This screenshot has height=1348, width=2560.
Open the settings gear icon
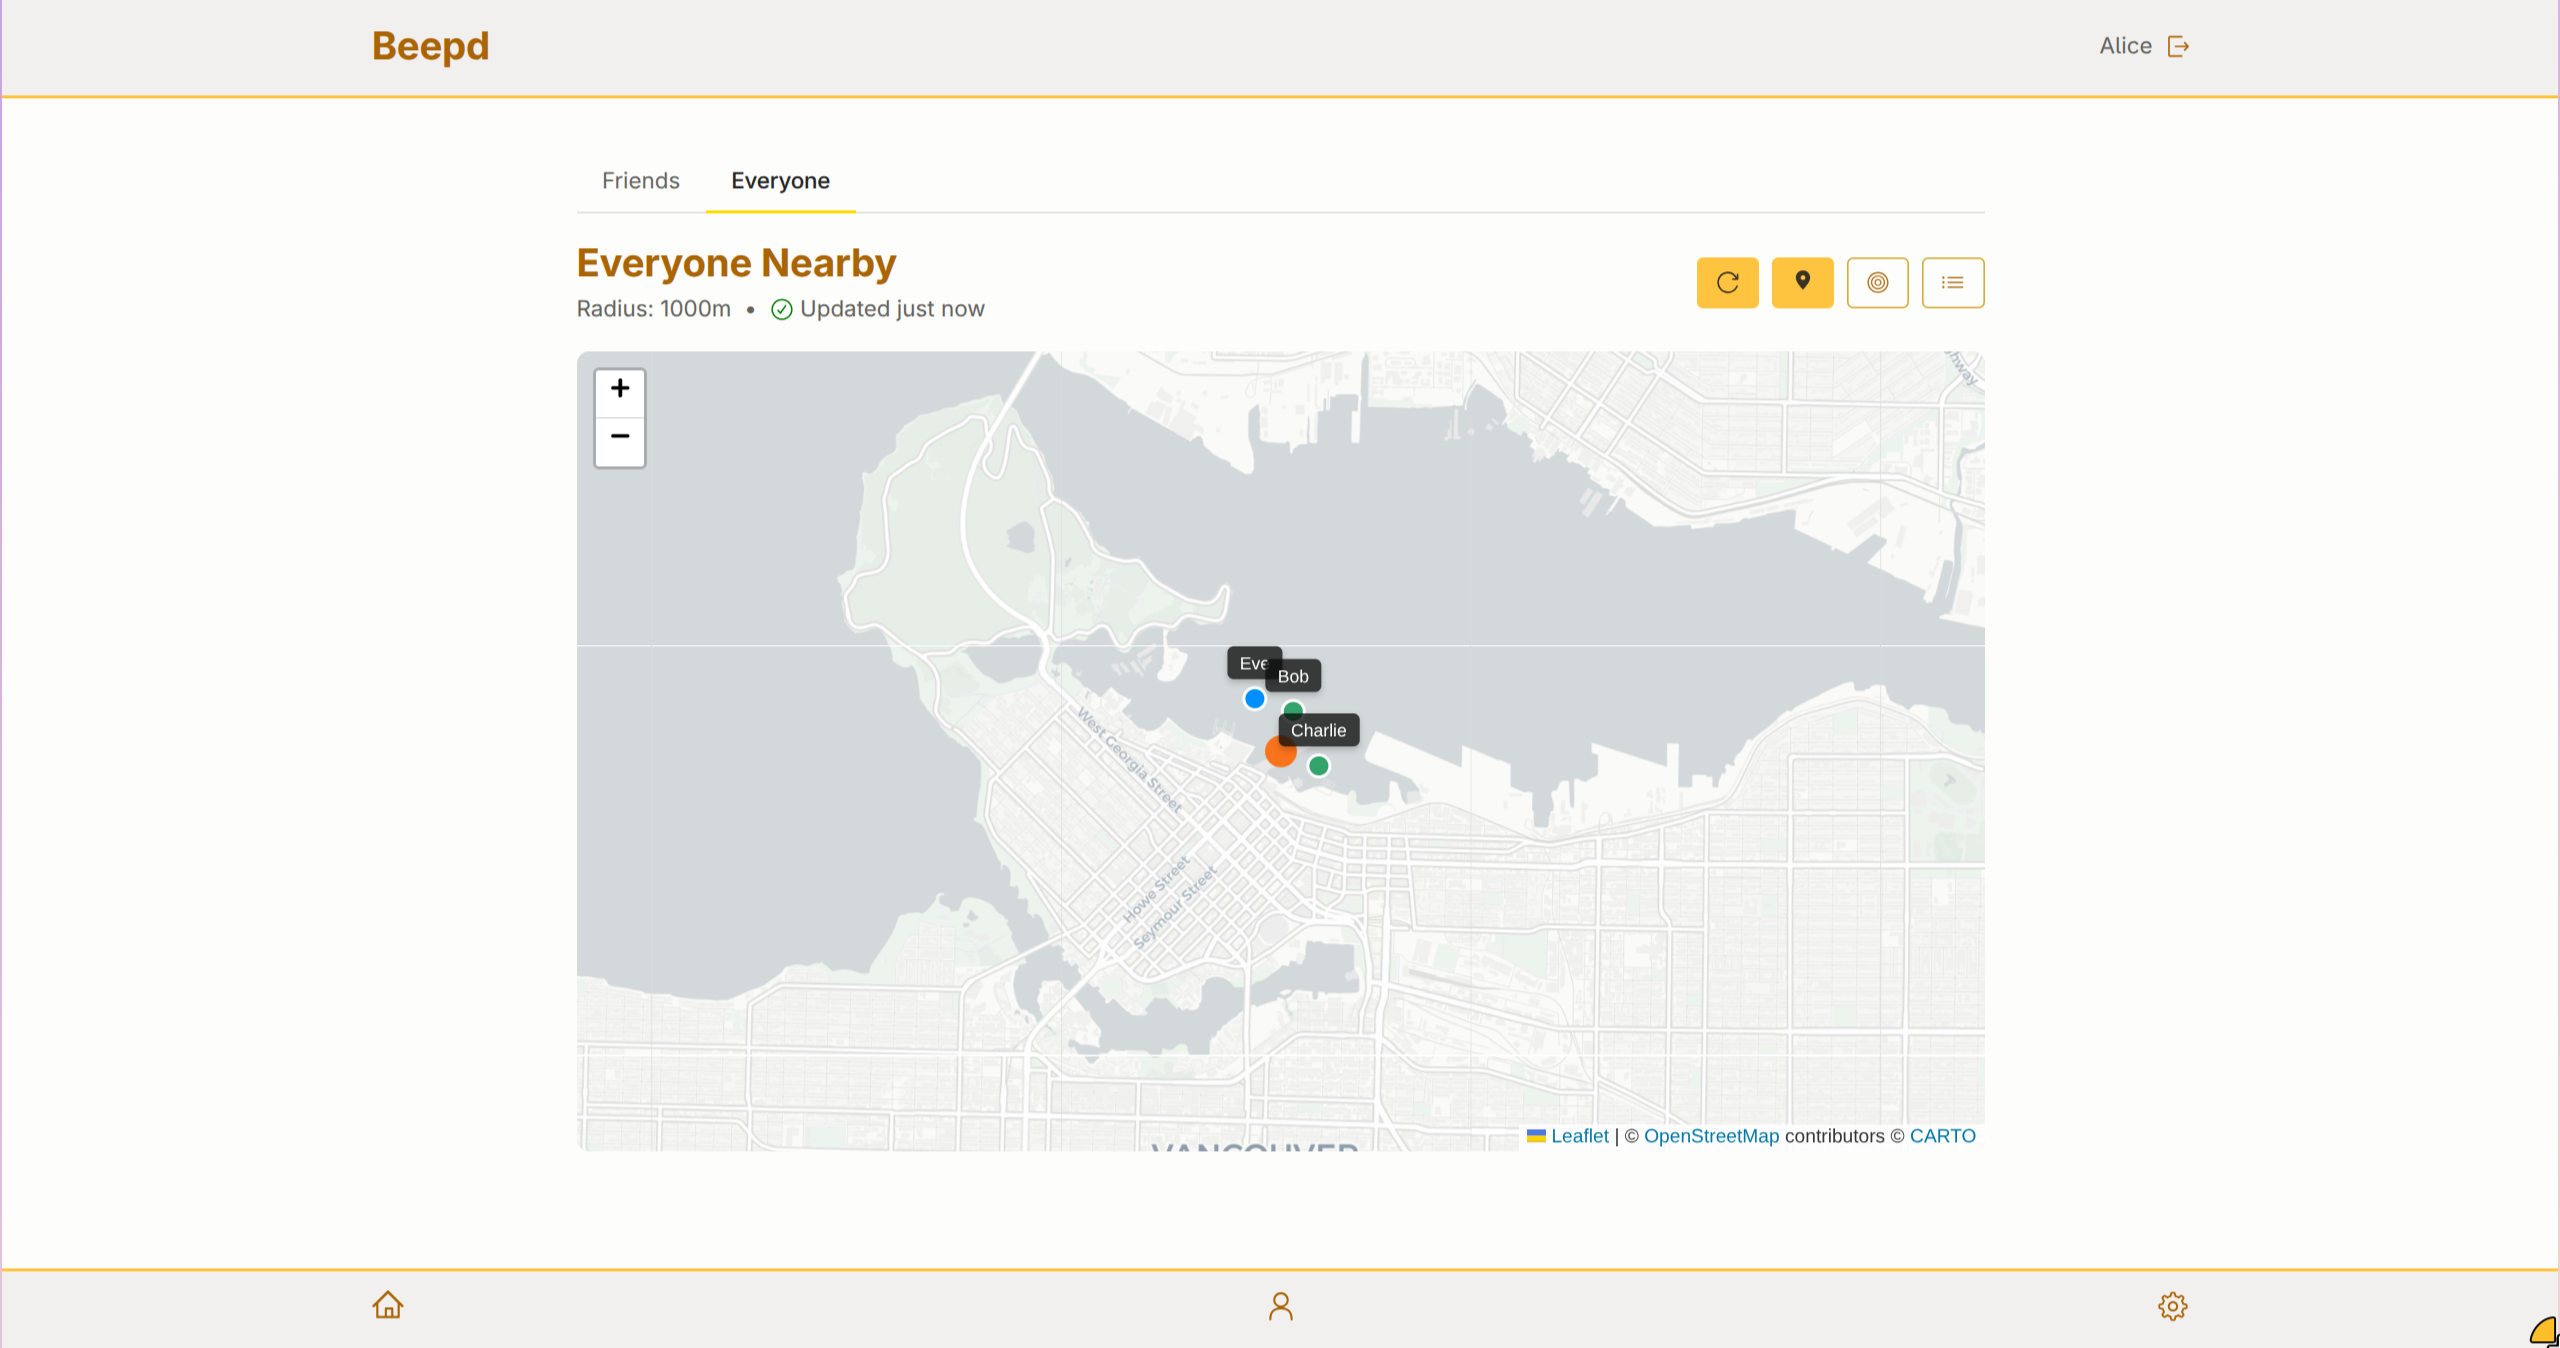pyautogui.click(x=2172, y=1306)
